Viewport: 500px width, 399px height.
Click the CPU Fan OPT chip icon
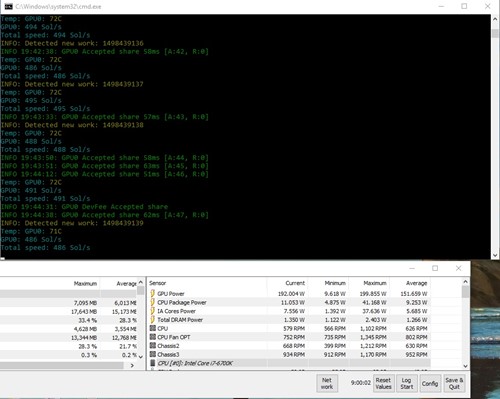click(153, 337)
